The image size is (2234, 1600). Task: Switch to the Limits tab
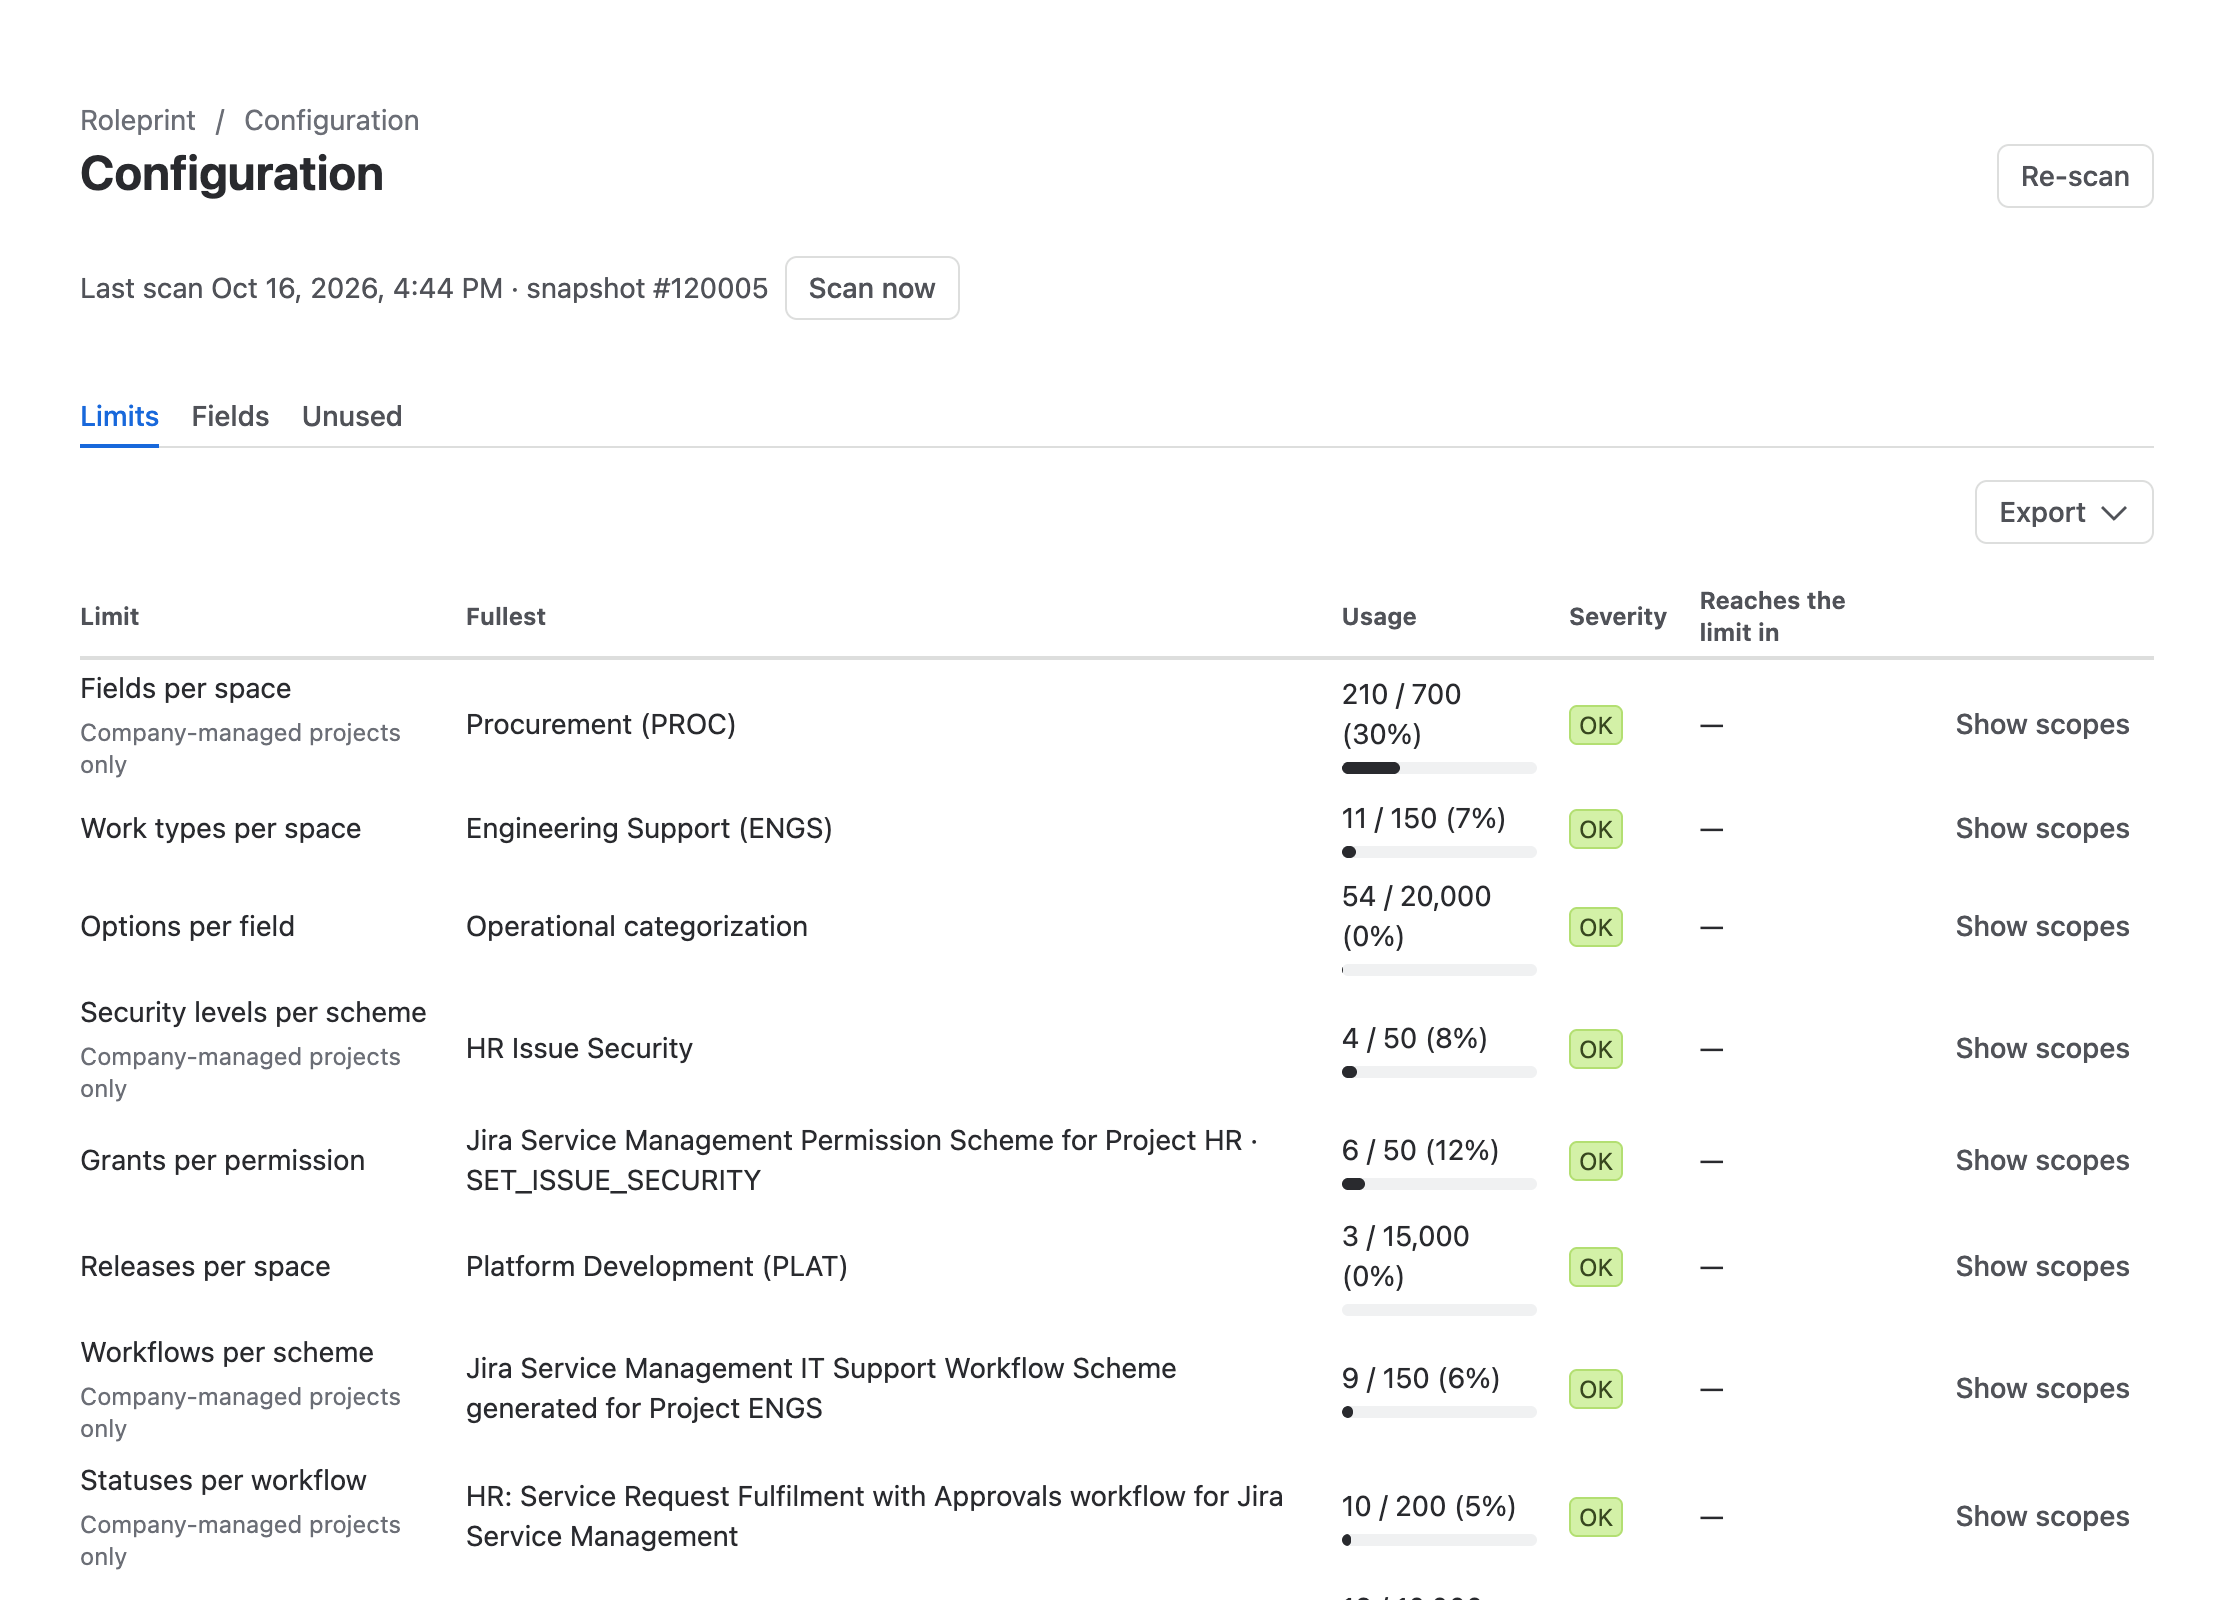[119, 416]
